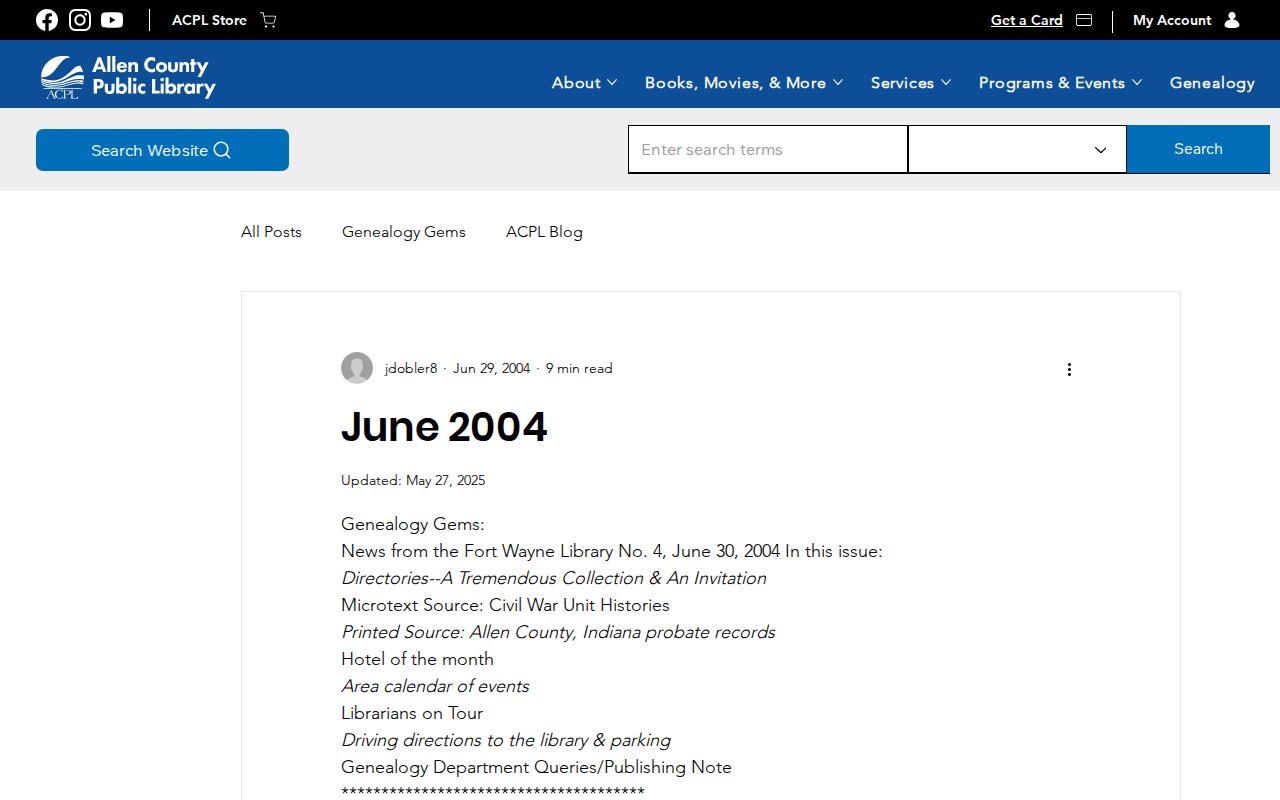
Task: Open the post's more actions menu
Action: pos(1069,369)
